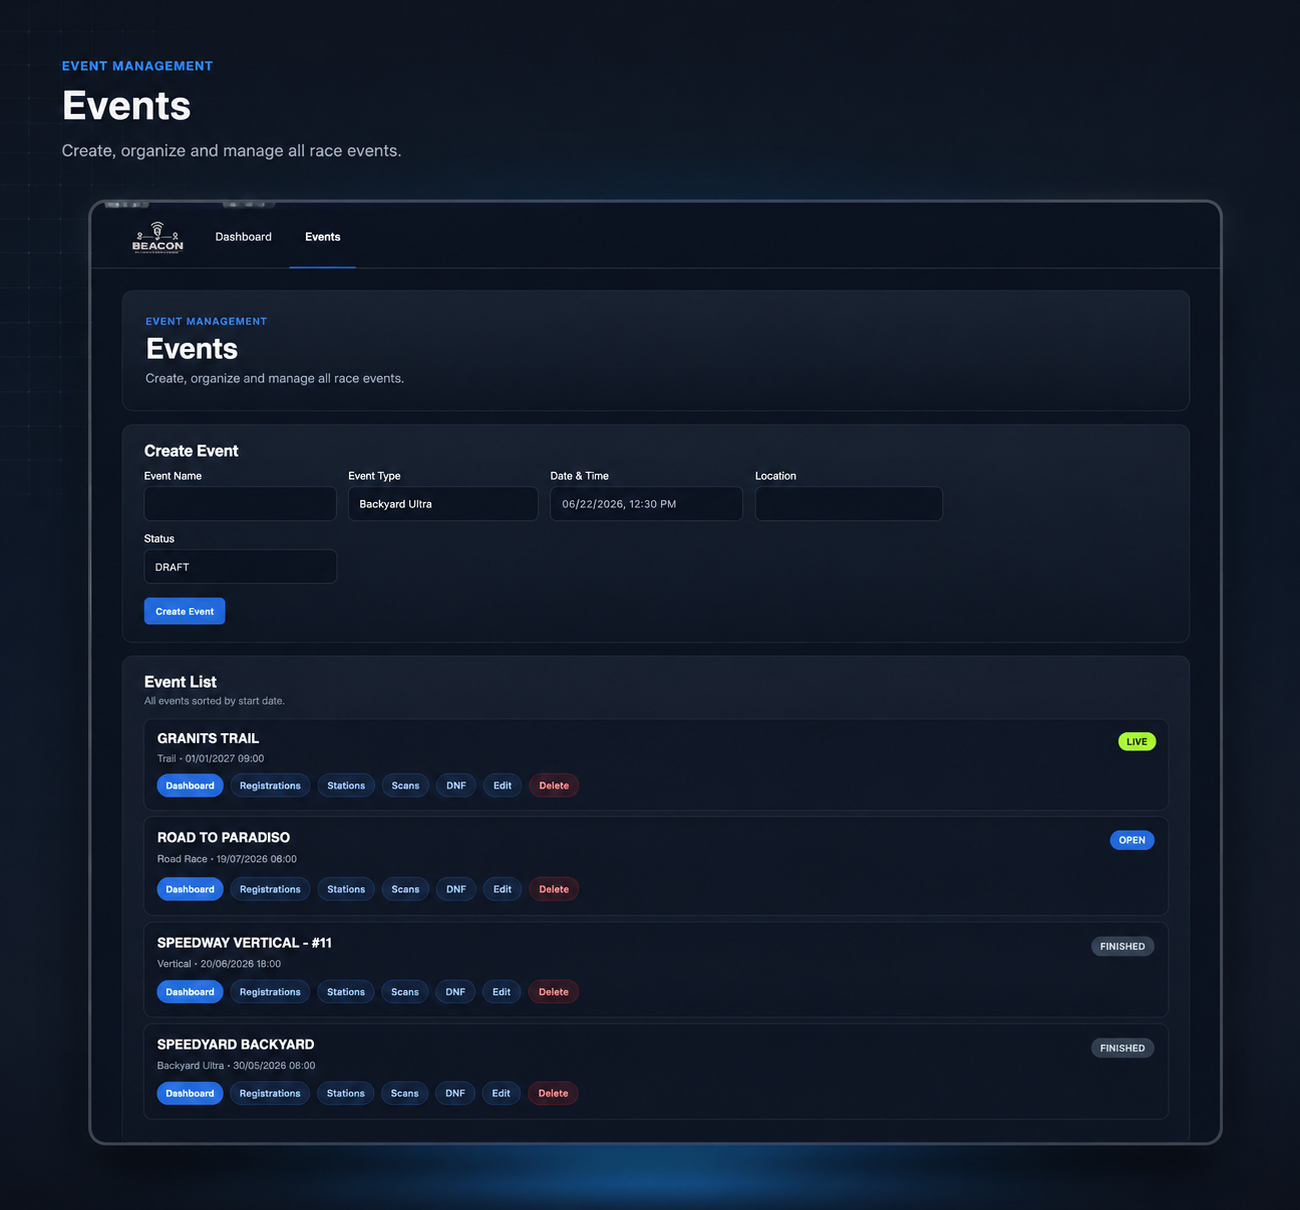Expand the Status dropdown showing DRAFT
Image resolution: width=1300 pixels, height=1210 pixels.
(x=240, y=567)
